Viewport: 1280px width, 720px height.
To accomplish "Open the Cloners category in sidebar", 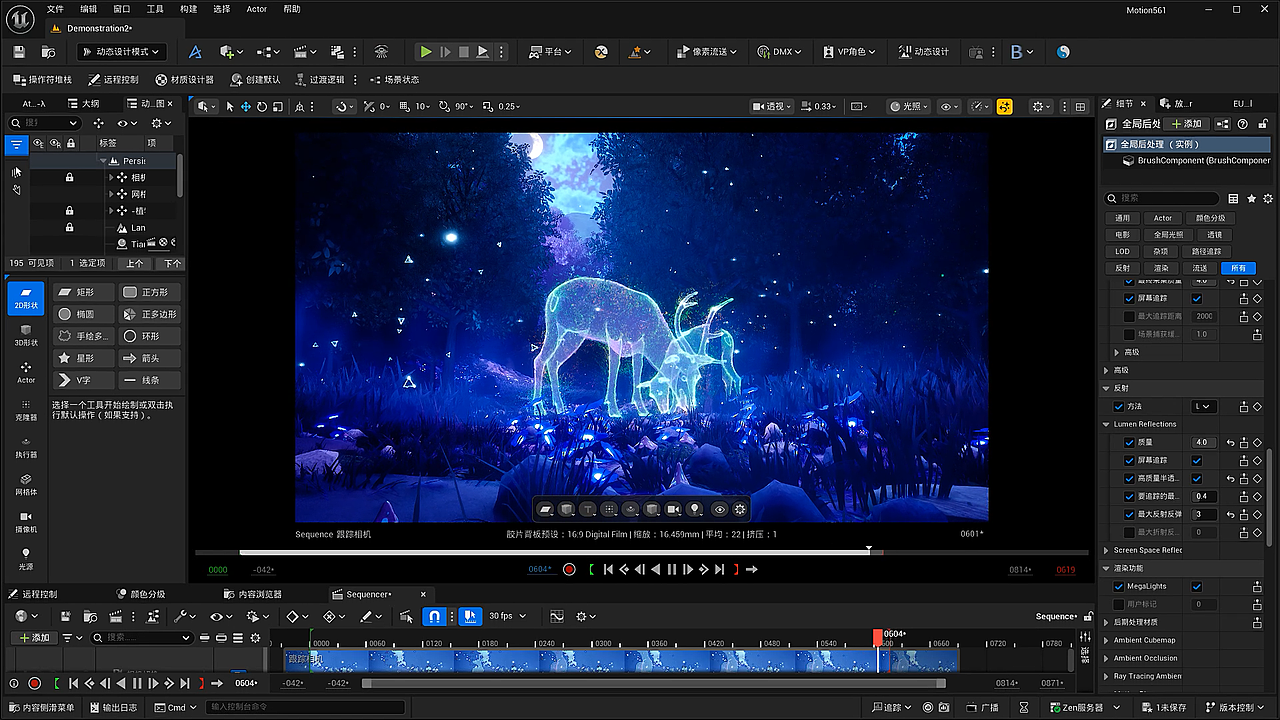I will (x=26, y=409).
